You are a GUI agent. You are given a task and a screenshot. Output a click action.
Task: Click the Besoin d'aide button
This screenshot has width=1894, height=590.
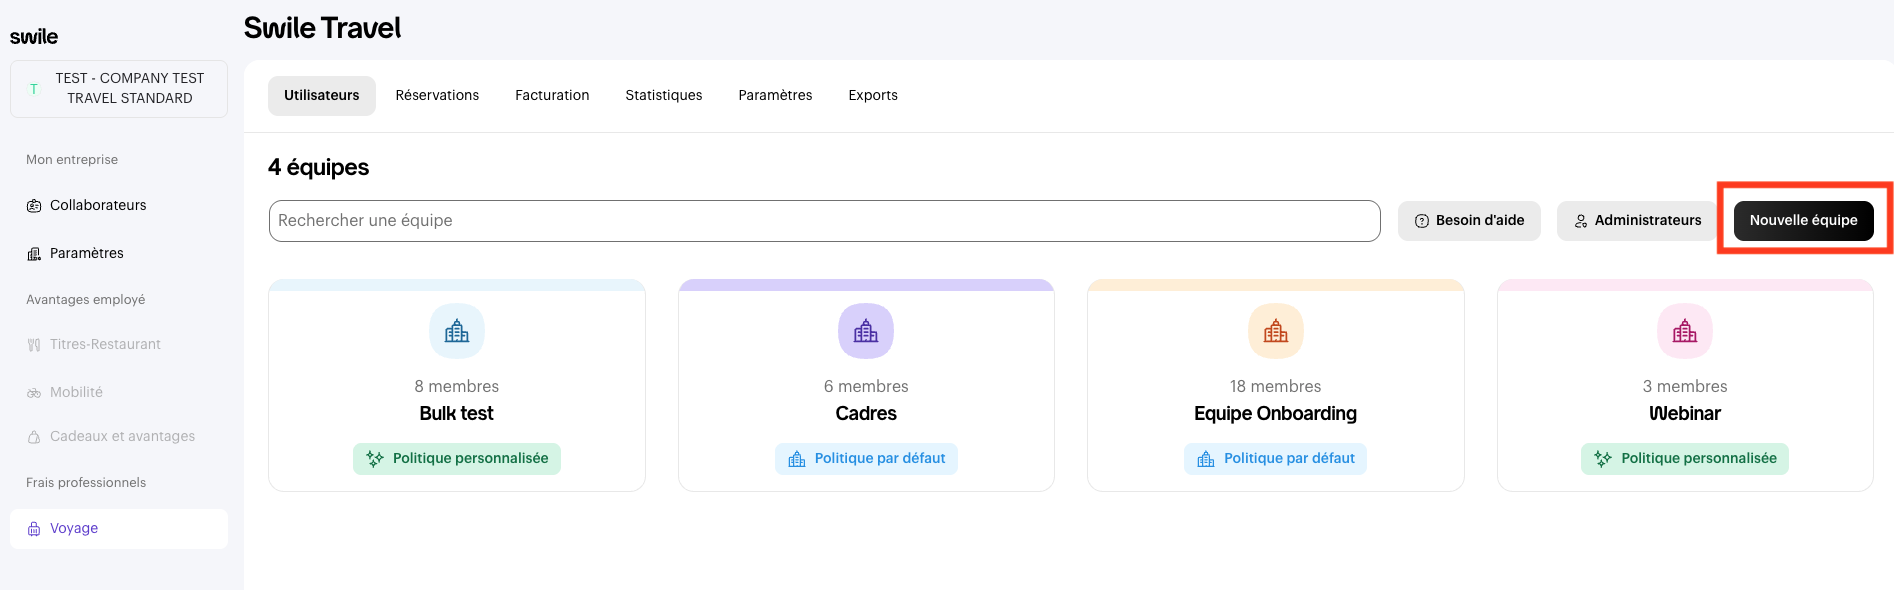point(1469,220)
